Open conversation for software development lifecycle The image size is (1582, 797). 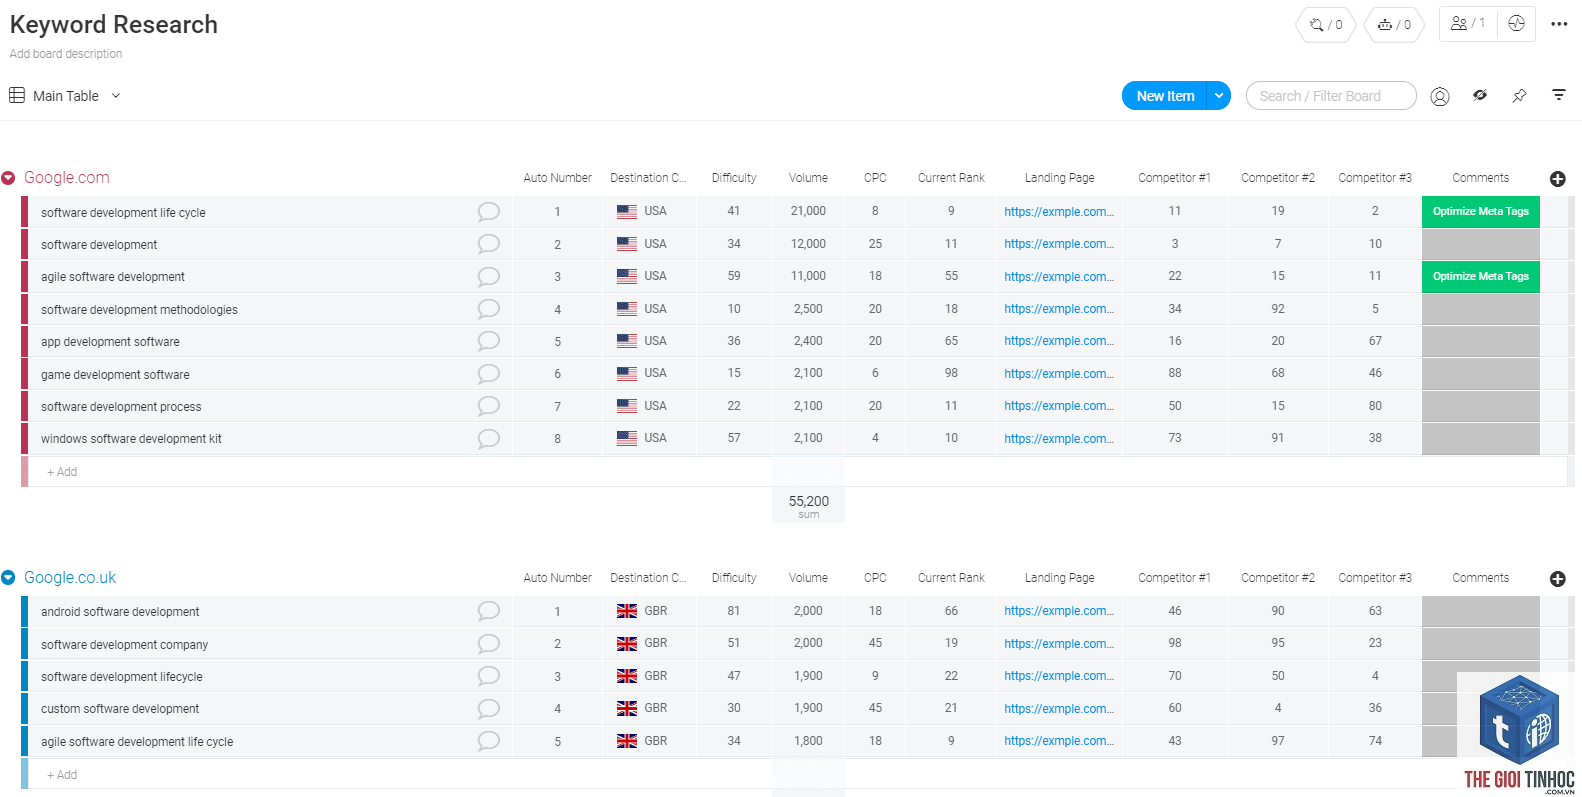click(488, 676)
